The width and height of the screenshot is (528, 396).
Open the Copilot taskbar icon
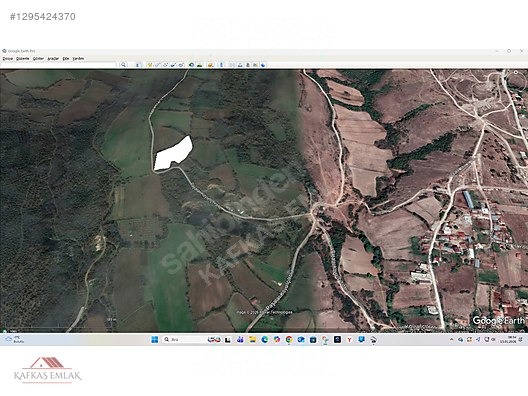277,339
